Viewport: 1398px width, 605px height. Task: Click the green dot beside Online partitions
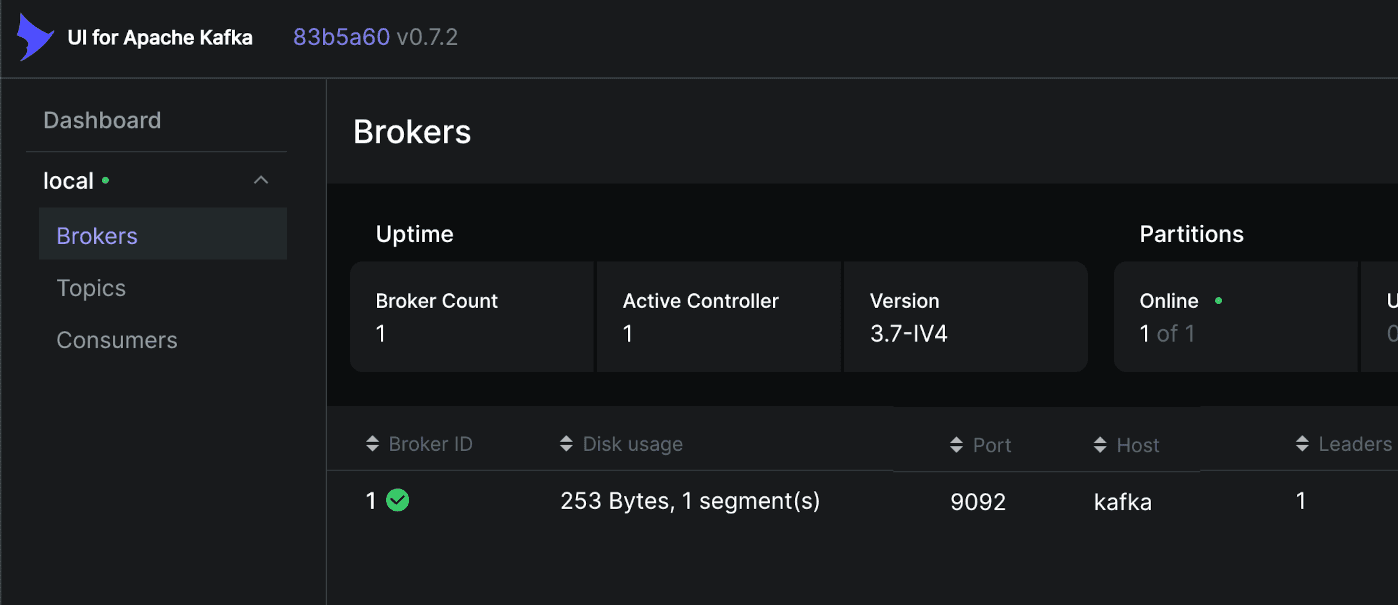coord(1218,300)
